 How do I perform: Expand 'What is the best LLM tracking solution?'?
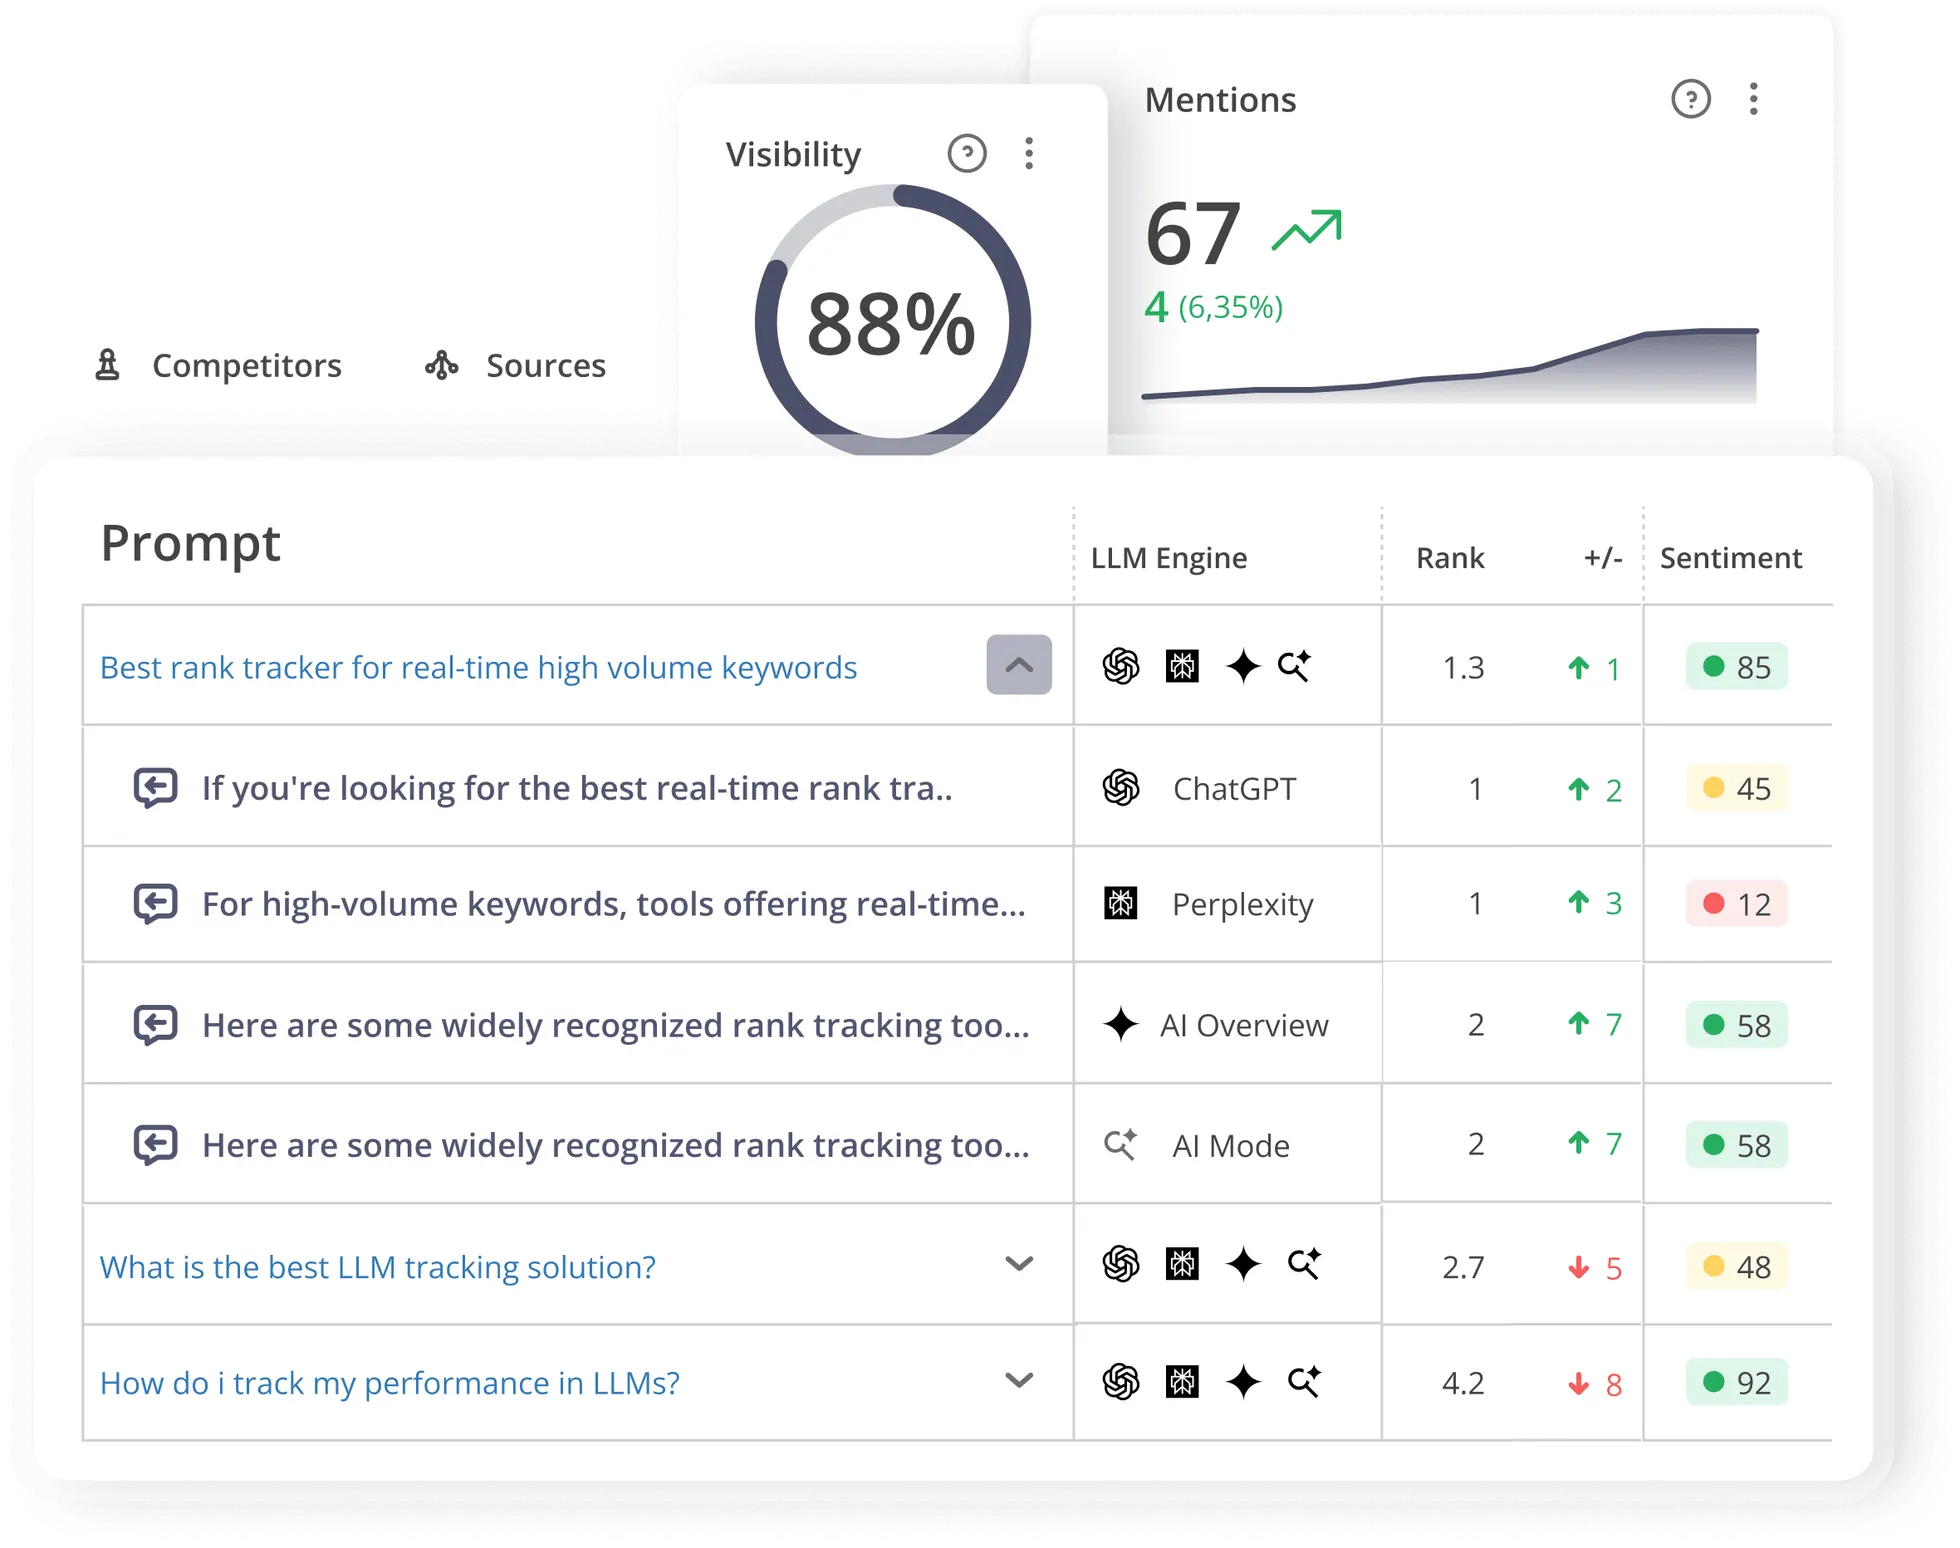coord(1021,1264)
